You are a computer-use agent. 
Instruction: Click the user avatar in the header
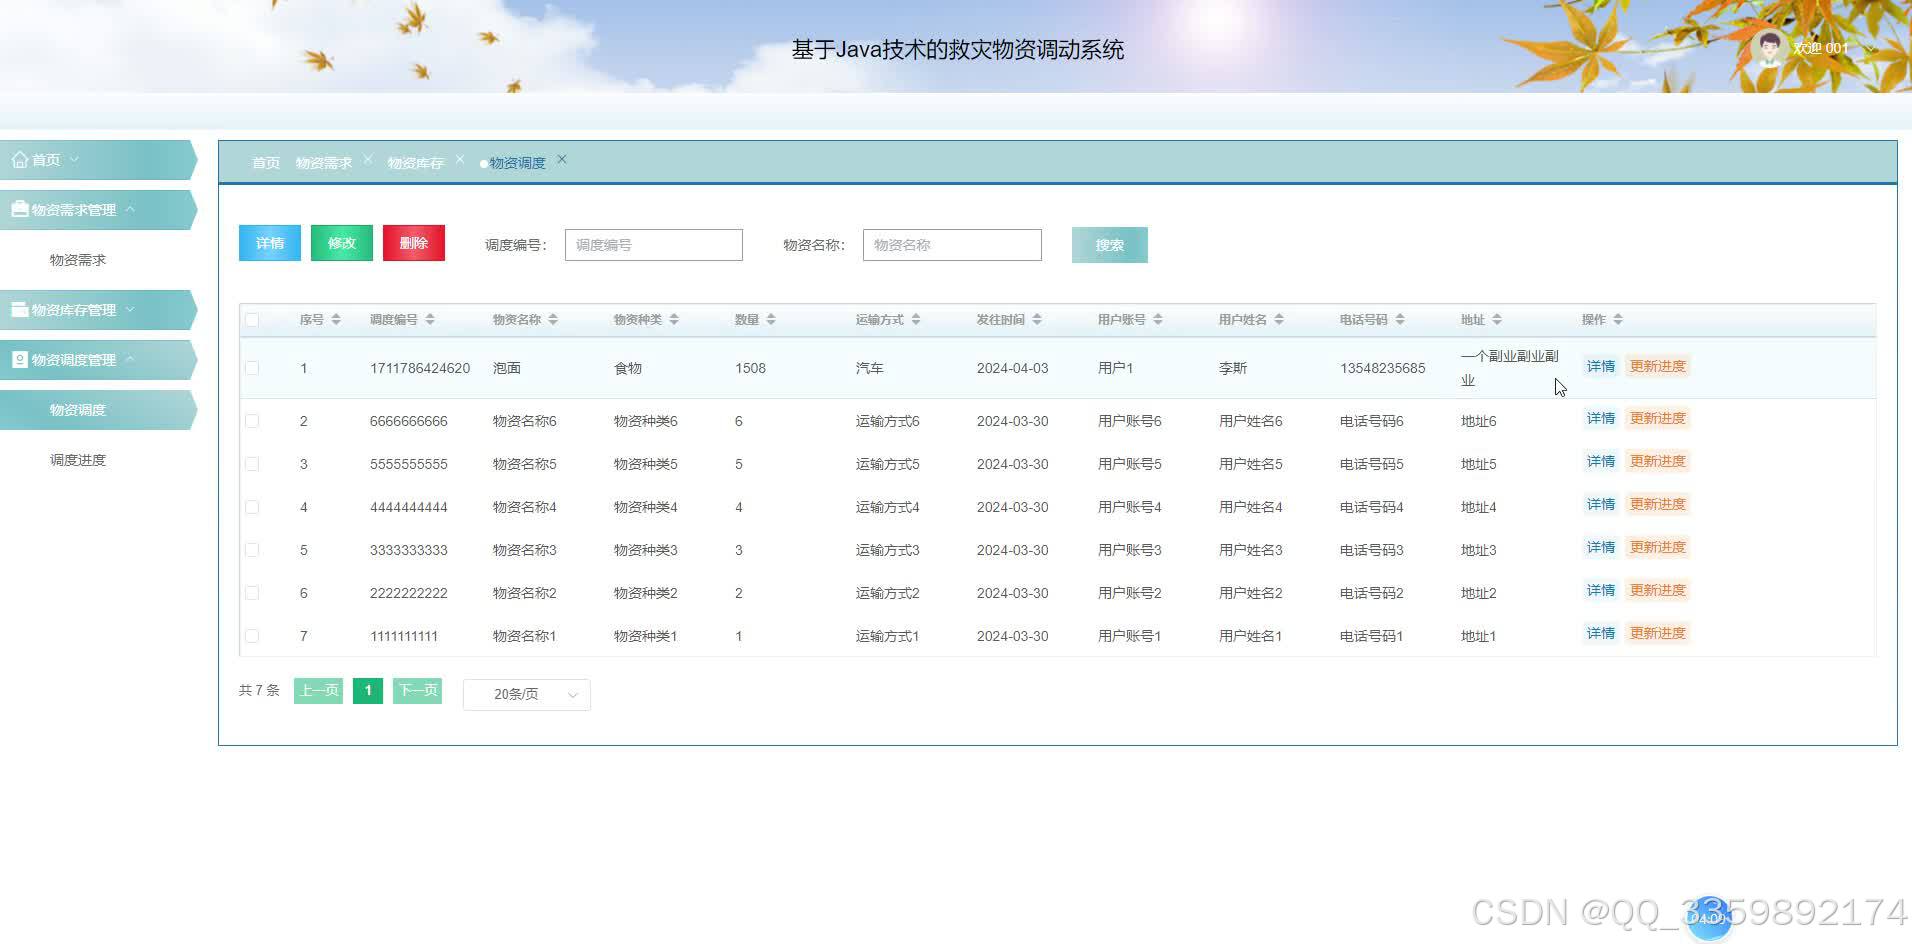pos(1769,48)
